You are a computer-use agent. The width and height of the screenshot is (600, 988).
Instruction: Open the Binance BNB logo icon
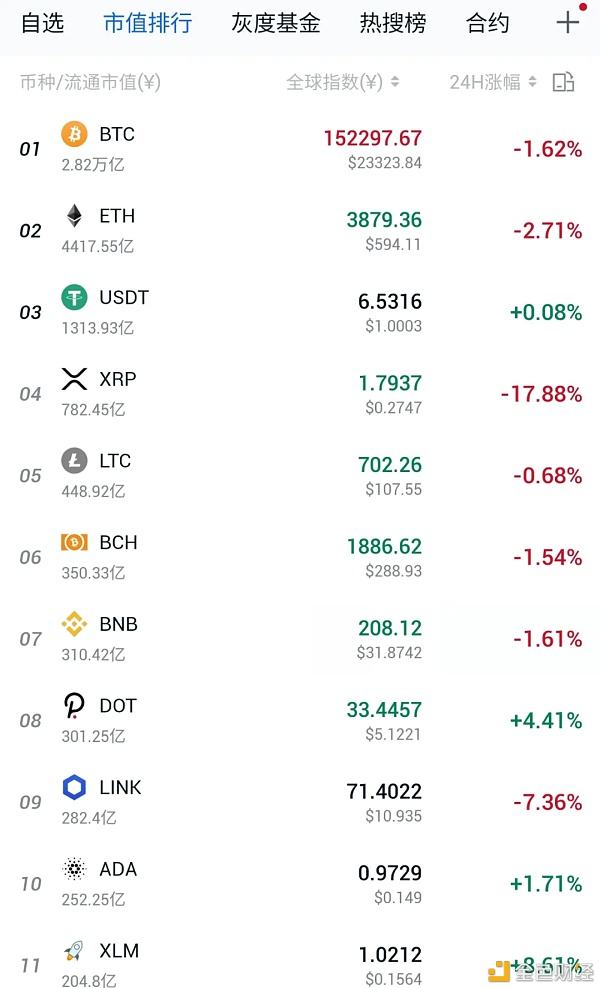pos(74,624)
